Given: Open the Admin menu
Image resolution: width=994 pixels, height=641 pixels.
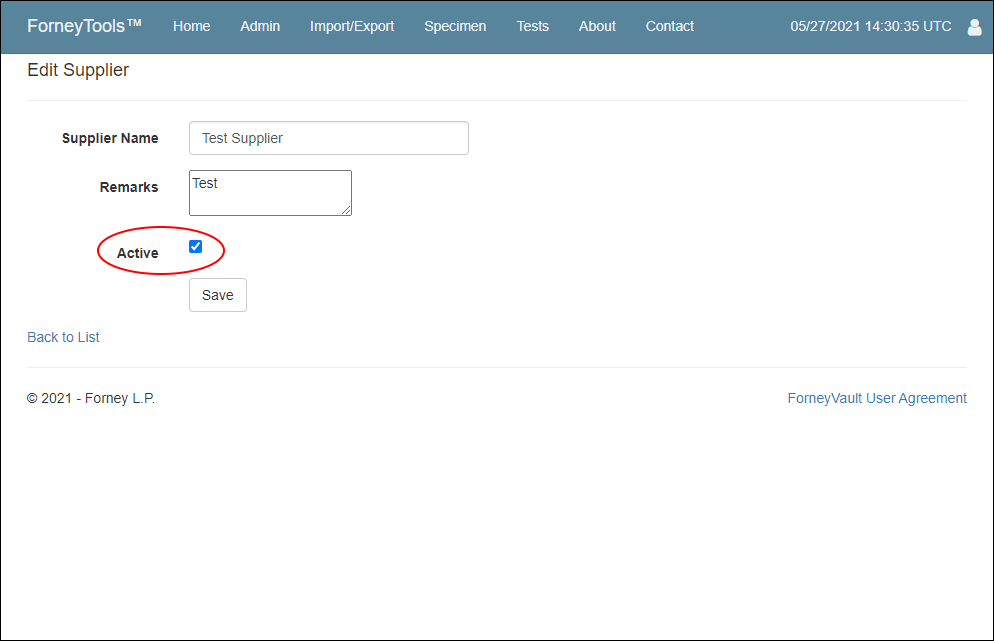Looking at the screenshot, I should tap(260, 27).
